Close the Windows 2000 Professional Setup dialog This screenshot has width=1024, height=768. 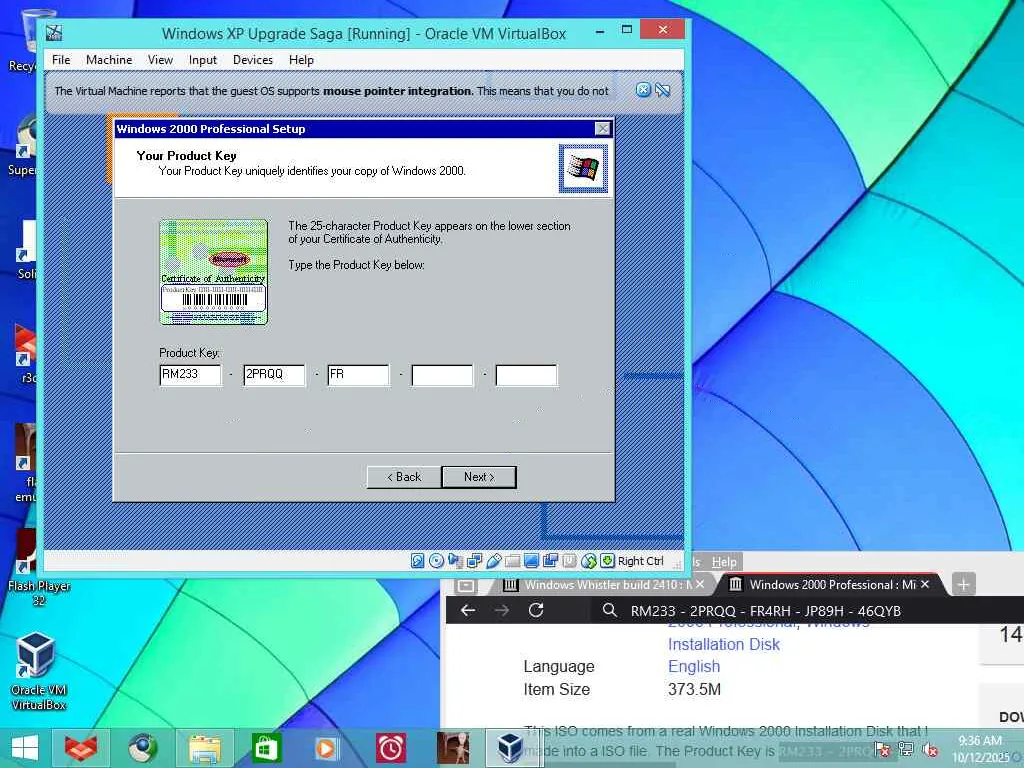pos(602,129)
